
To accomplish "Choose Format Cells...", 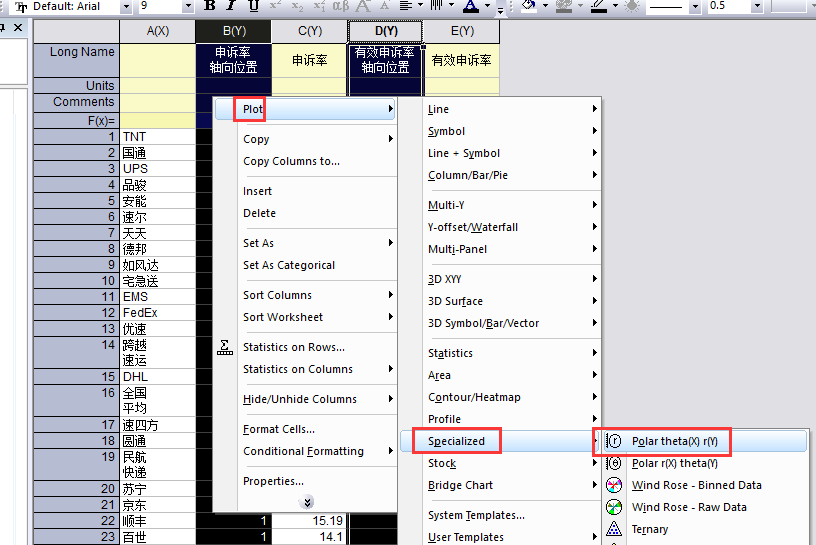I will coord(305,429).
